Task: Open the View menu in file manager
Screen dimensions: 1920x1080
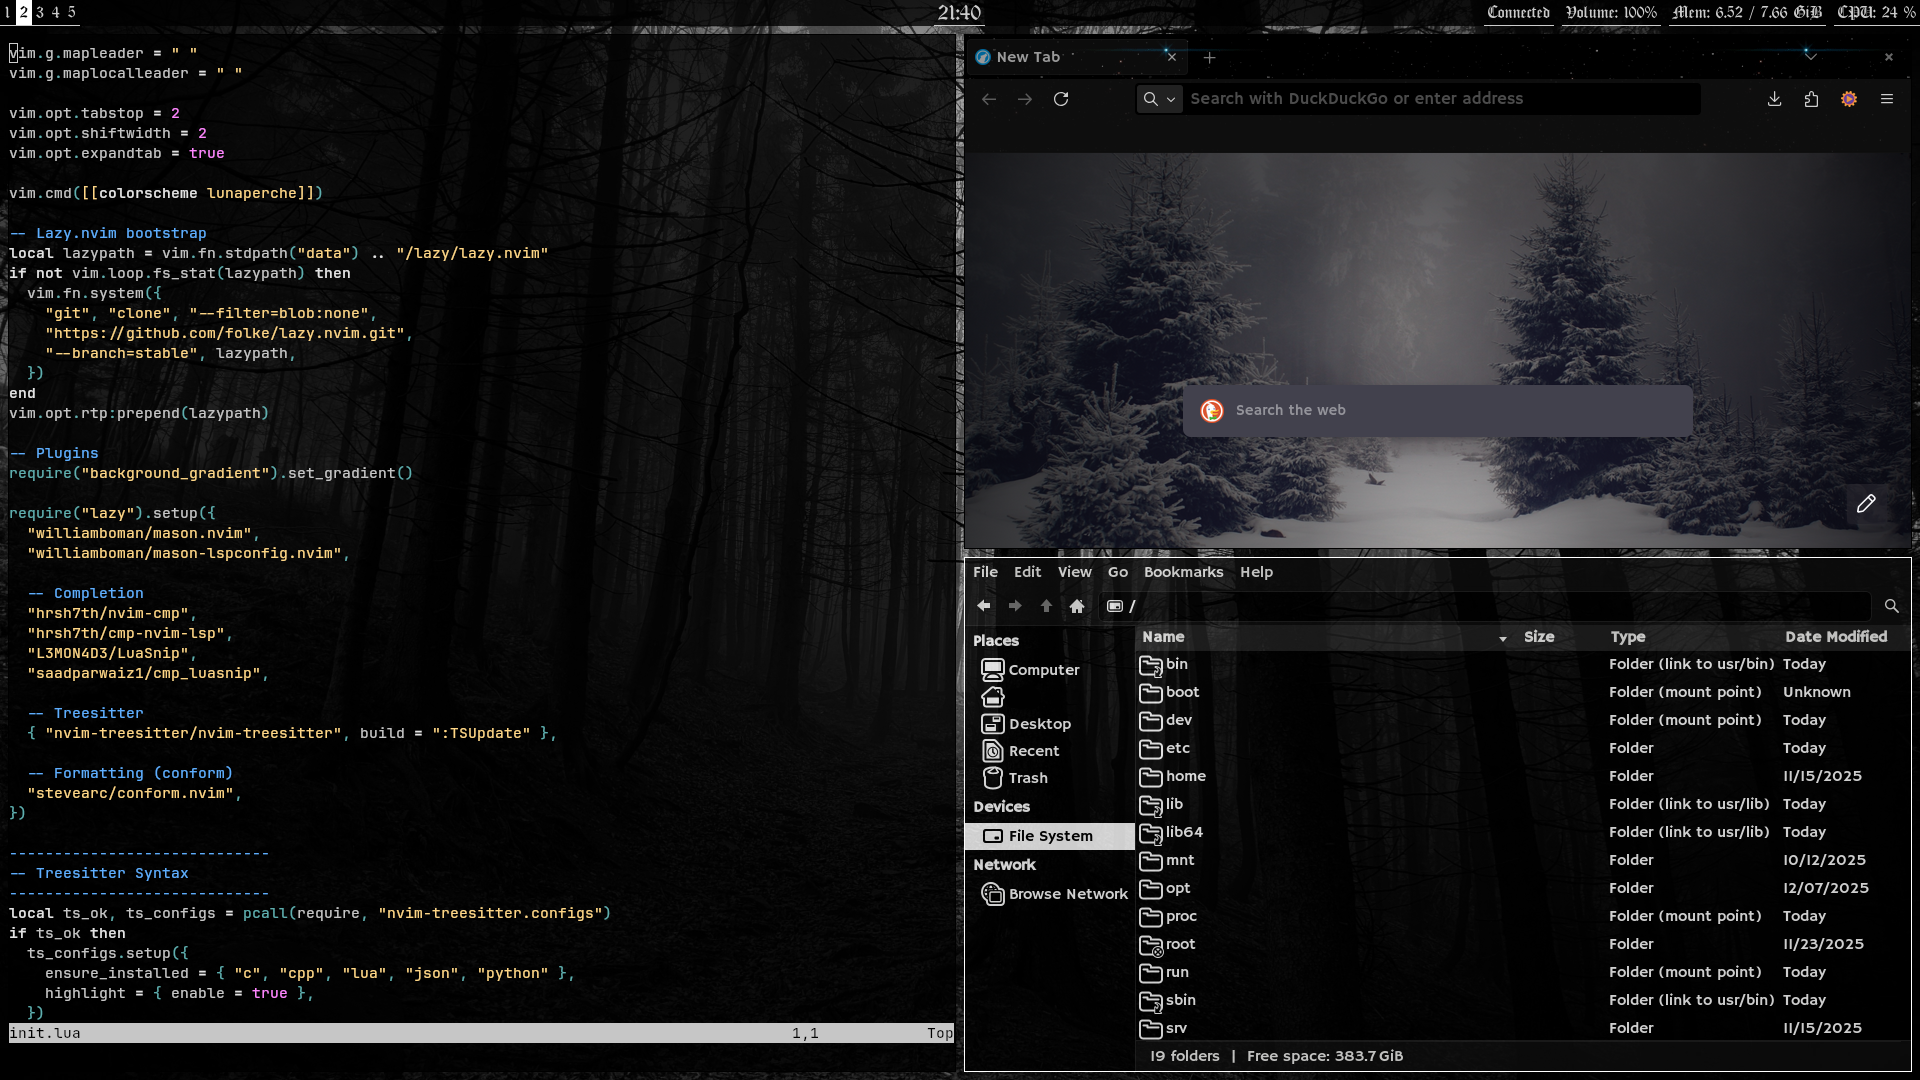Action: tap(1074, 572)
